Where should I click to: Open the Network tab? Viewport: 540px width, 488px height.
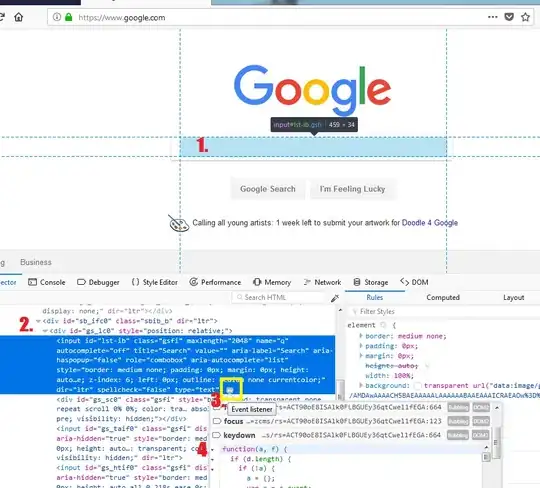322,282
